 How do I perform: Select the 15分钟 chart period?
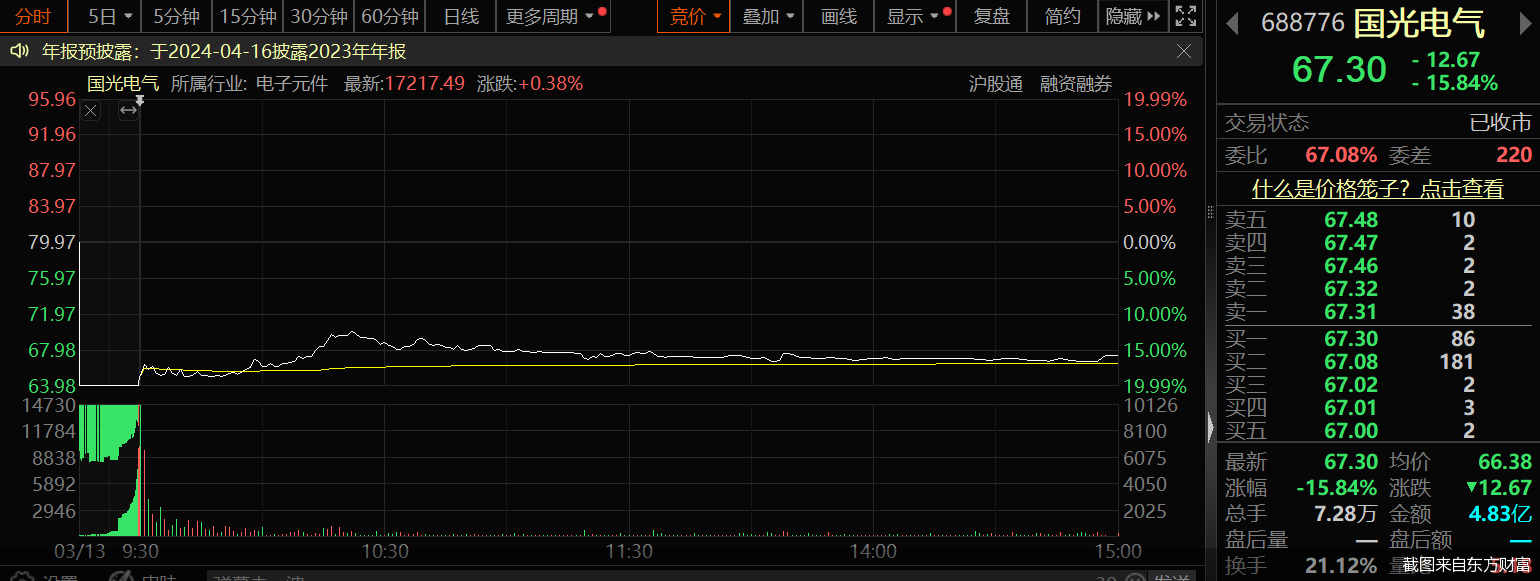(248, 16)
